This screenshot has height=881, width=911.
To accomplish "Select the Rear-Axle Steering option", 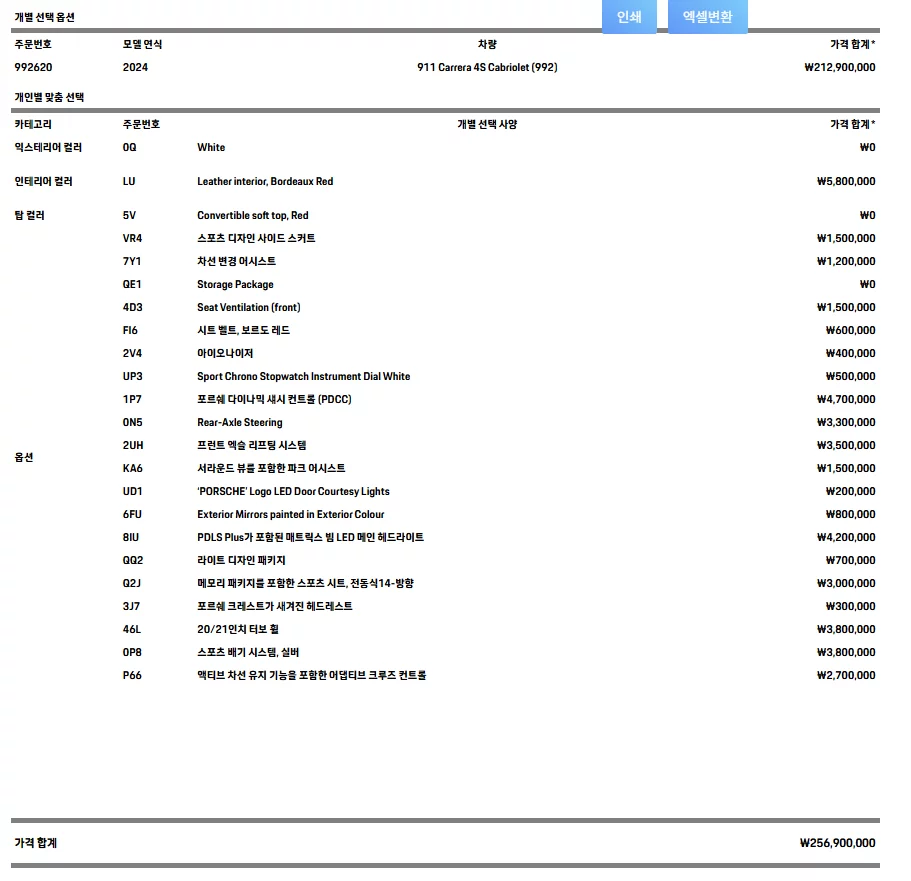I will [x=239, y=423].
